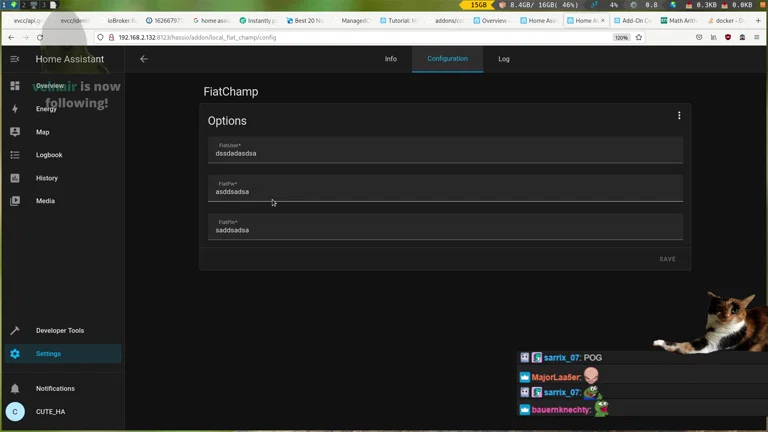Select the Configuration tab
The image size is (768, 432).
tap(447, 59)
